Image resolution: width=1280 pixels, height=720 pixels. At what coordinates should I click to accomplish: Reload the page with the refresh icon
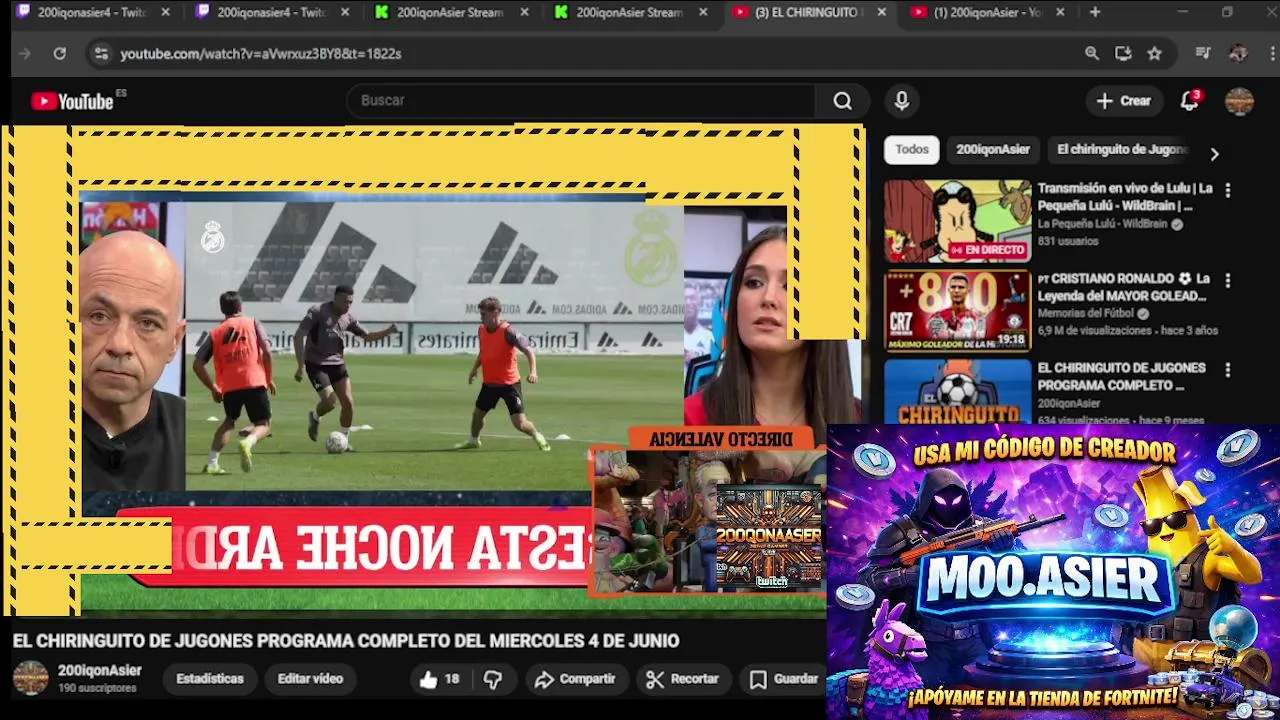point(60,53)
